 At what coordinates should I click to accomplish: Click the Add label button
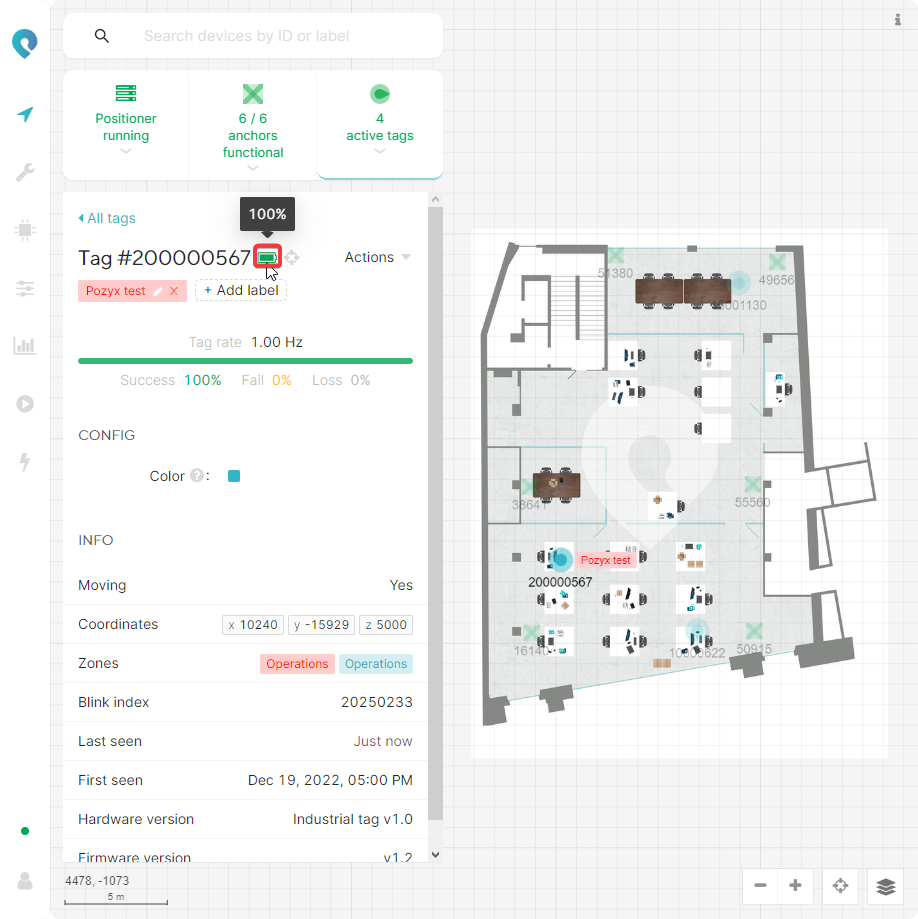241,290
